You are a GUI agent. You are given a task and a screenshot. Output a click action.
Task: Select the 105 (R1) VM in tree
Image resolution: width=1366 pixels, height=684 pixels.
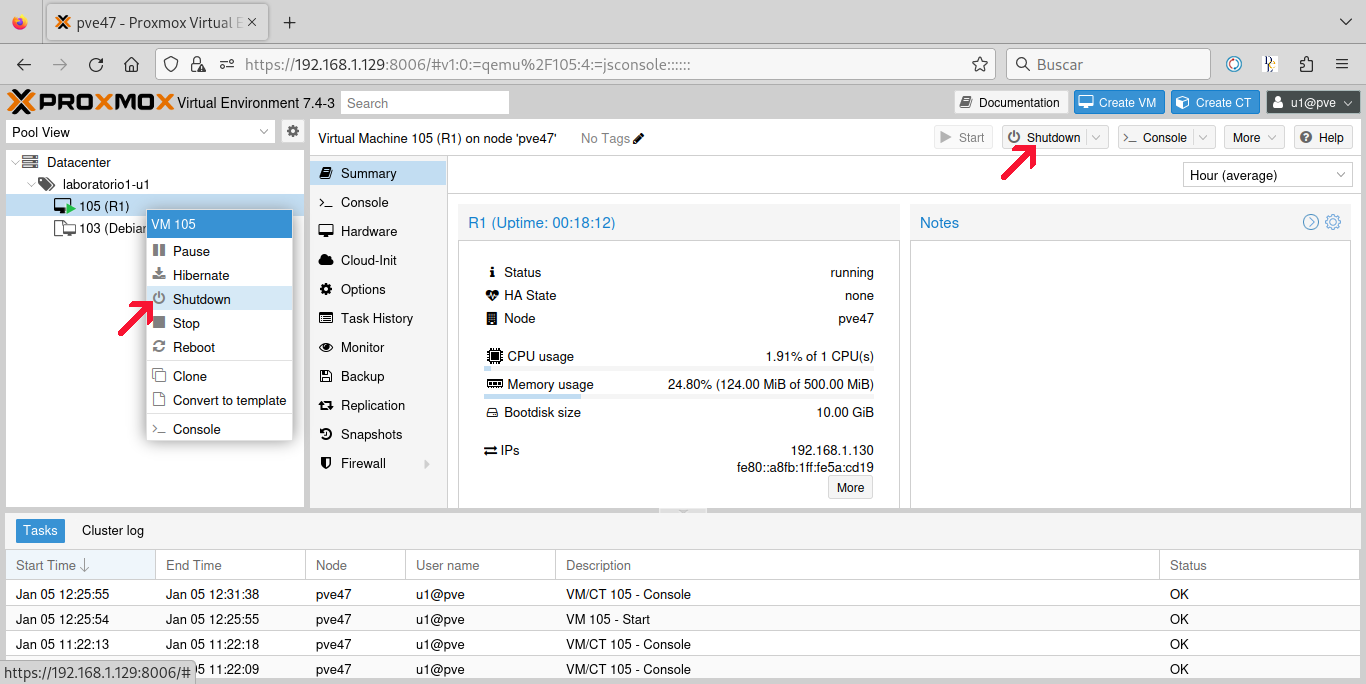click(x=155, y=206)
